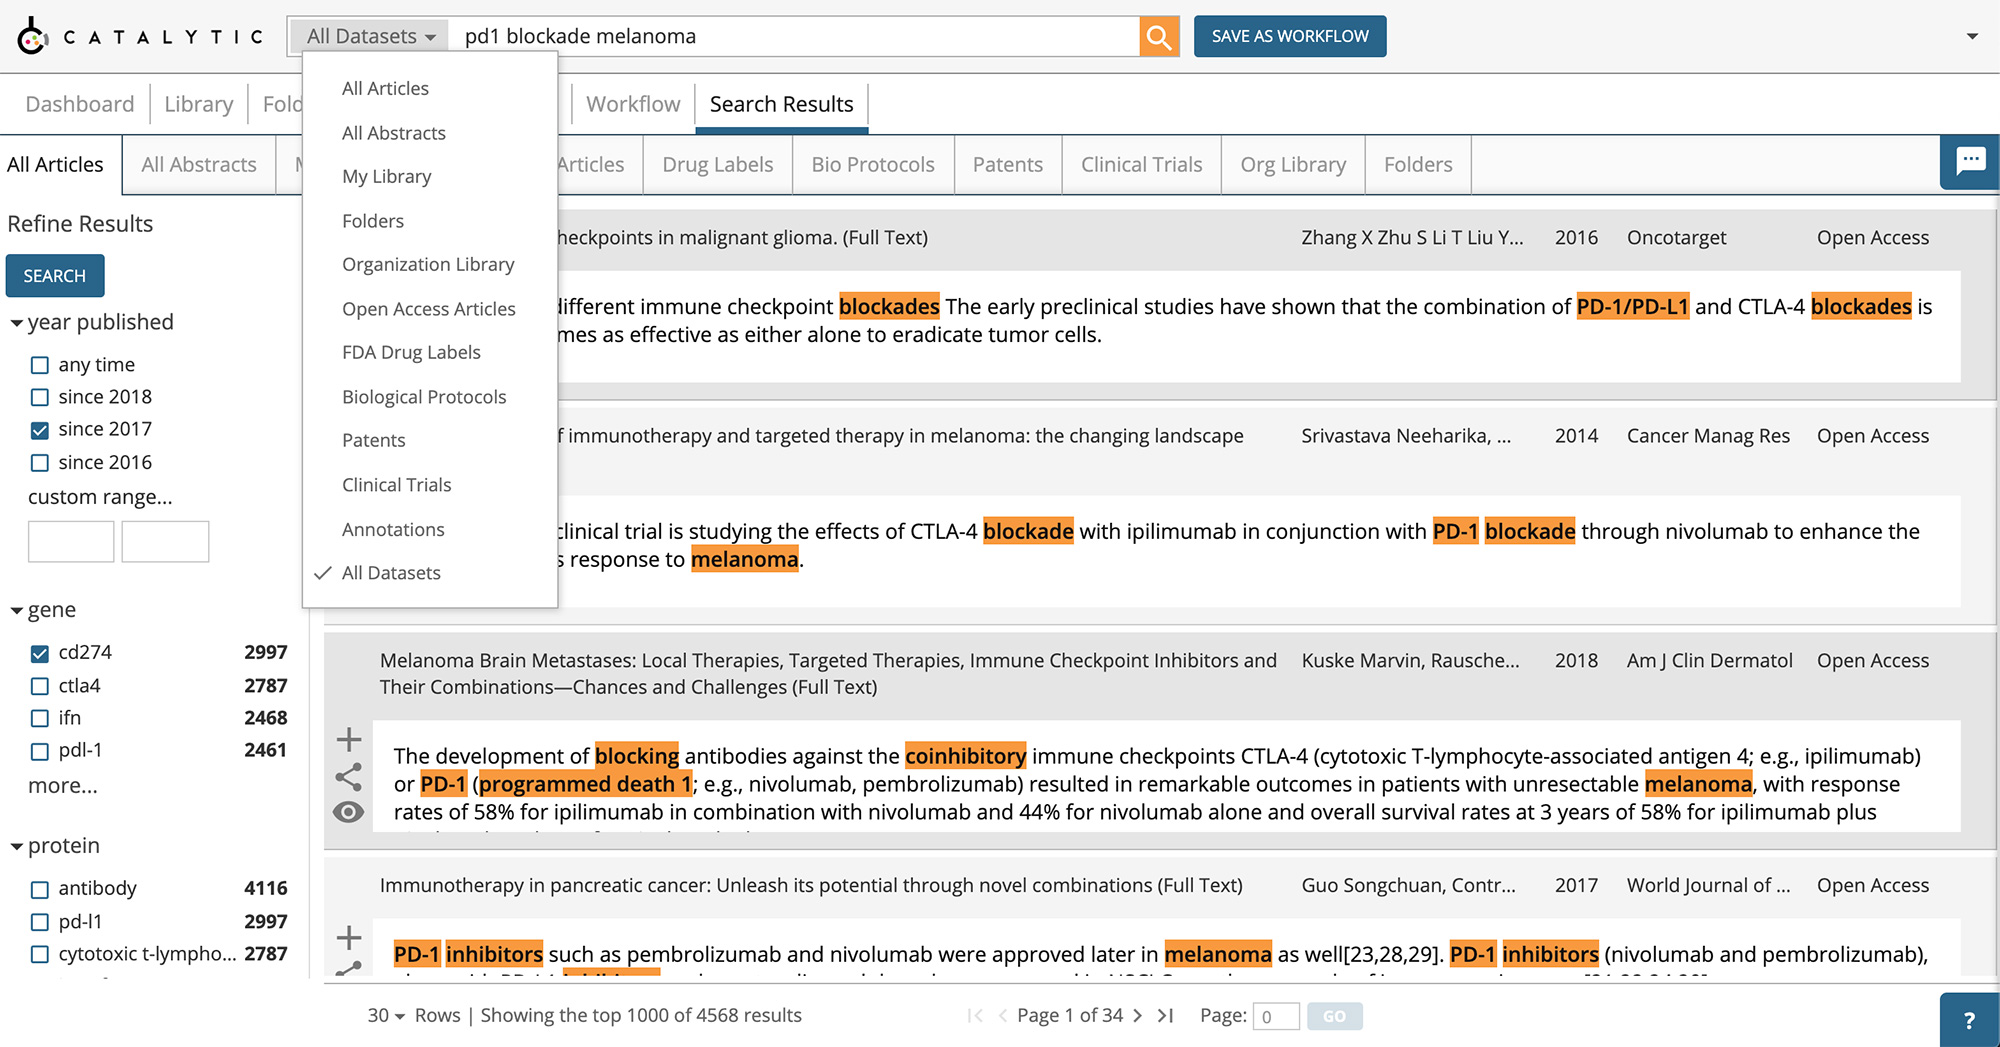Choose 'Biological Protocols' menu option
The image size is (2000, 1047).
pos(424,397)
